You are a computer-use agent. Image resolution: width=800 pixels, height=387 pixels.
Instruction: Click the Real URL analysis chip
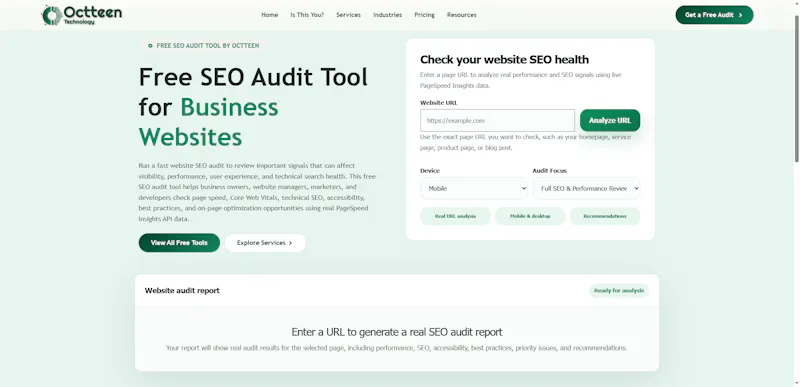point(455,216)
